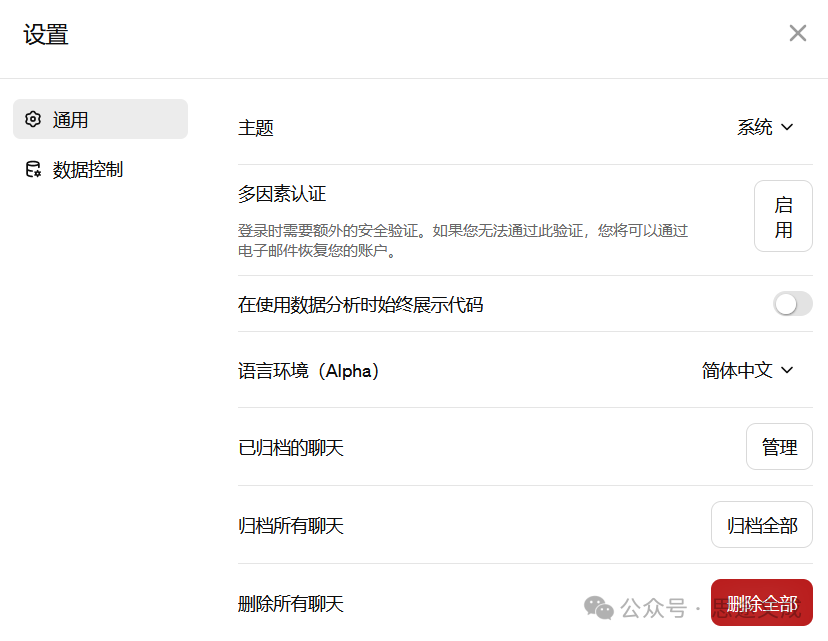Click the gear icon beside 通用
Image resolution: width=828 pixels, height=641 pixels.
click(x=33, y=120)
